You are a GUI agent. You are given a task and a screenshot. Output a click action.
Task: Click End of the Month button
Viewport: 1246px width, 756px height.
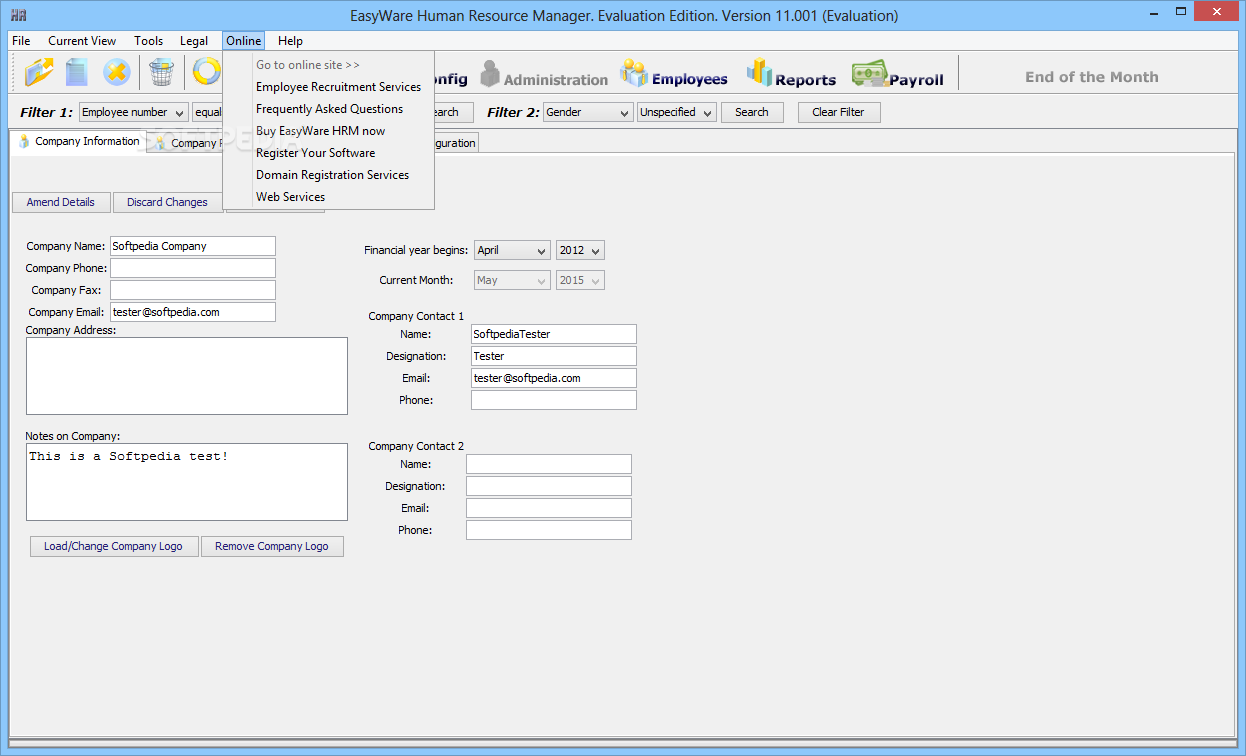1092,77
